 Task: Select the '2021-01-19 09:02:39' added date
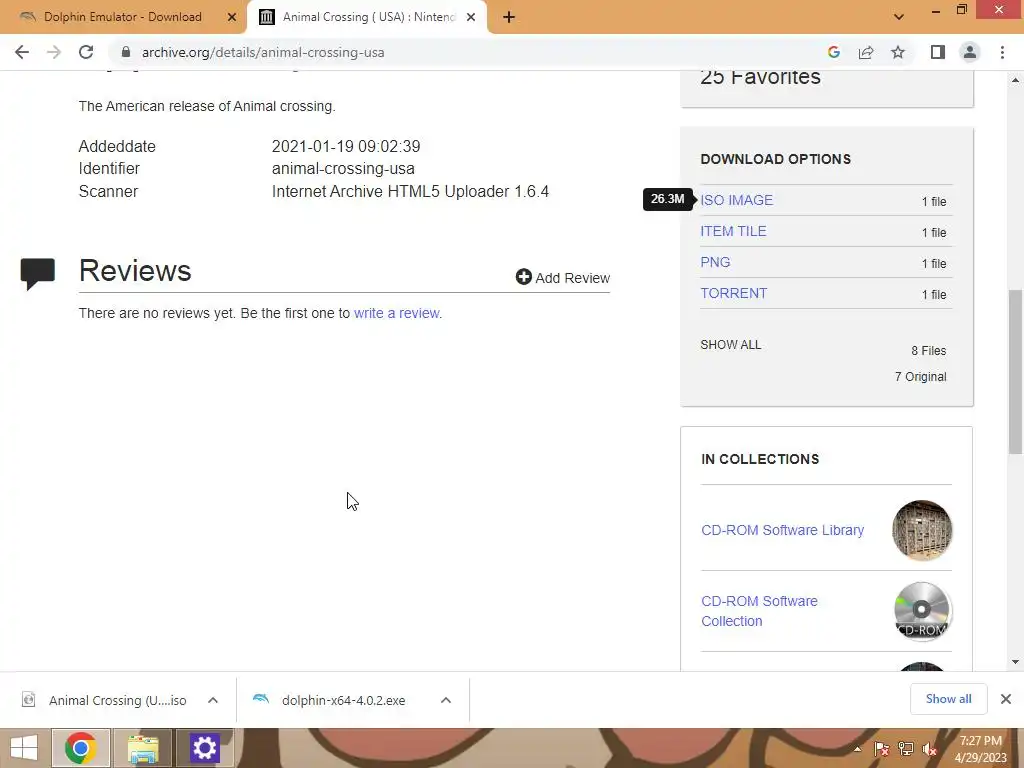(346, 146)
